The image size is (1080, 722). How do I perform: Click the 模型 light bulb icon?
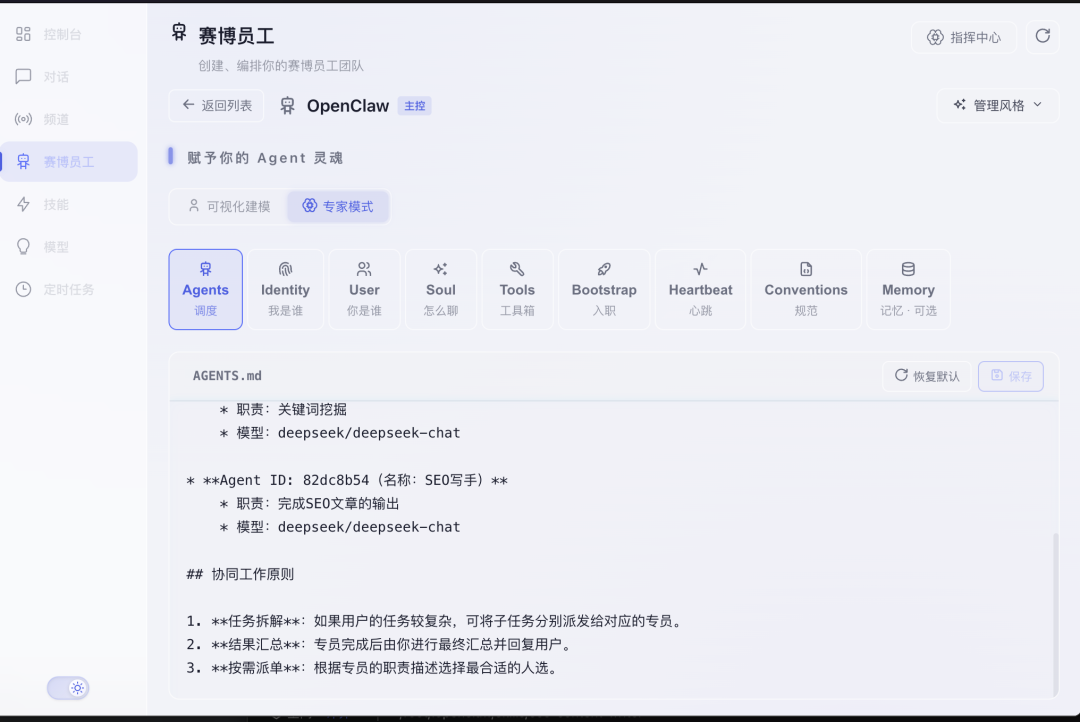[x=23, y=247]
